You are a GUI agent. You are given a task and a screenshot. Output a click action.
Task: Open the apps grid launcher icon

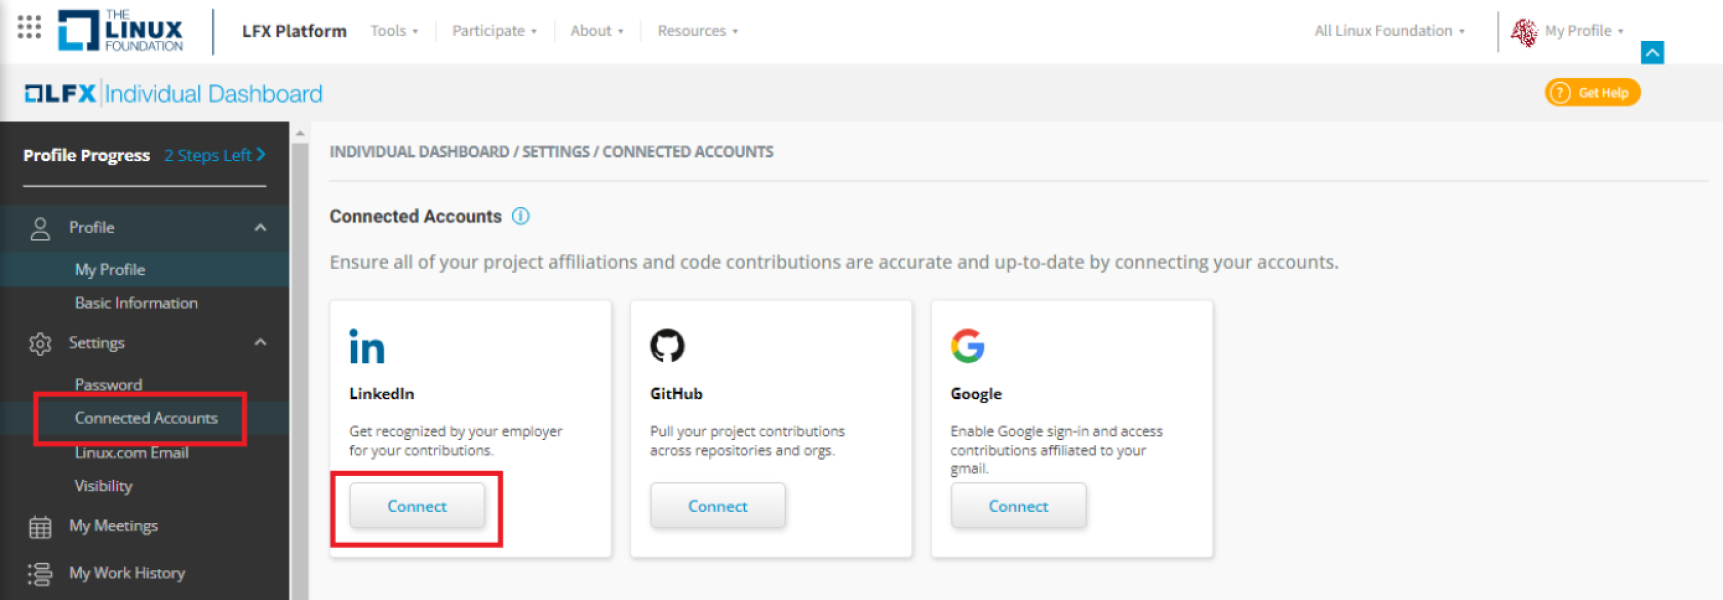pos(29,27)
